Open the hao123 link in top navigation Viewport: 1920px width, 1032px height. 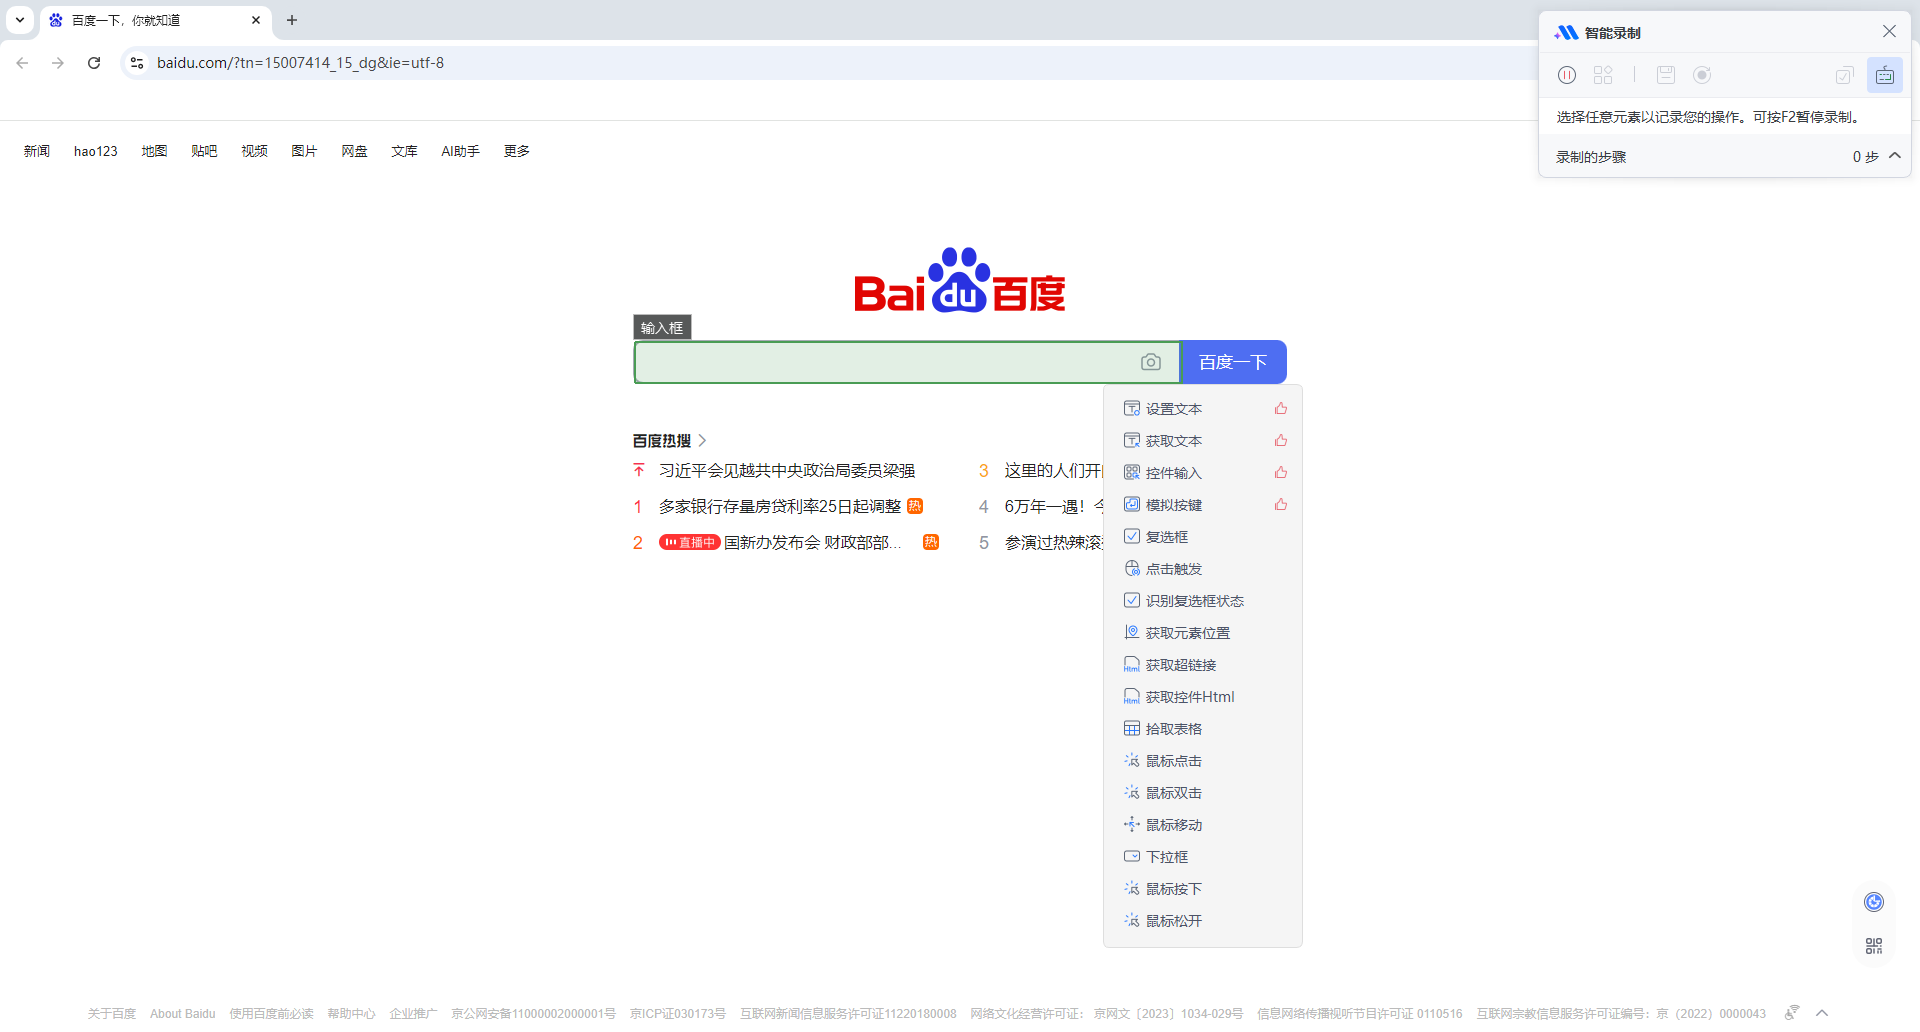pos(96,151)
